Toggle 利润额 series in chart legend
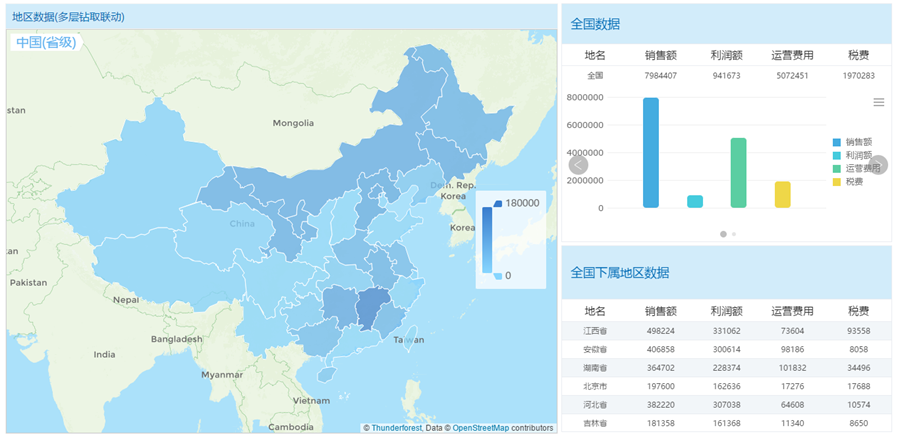The image size is (900, 436). [x=852, y=155]
